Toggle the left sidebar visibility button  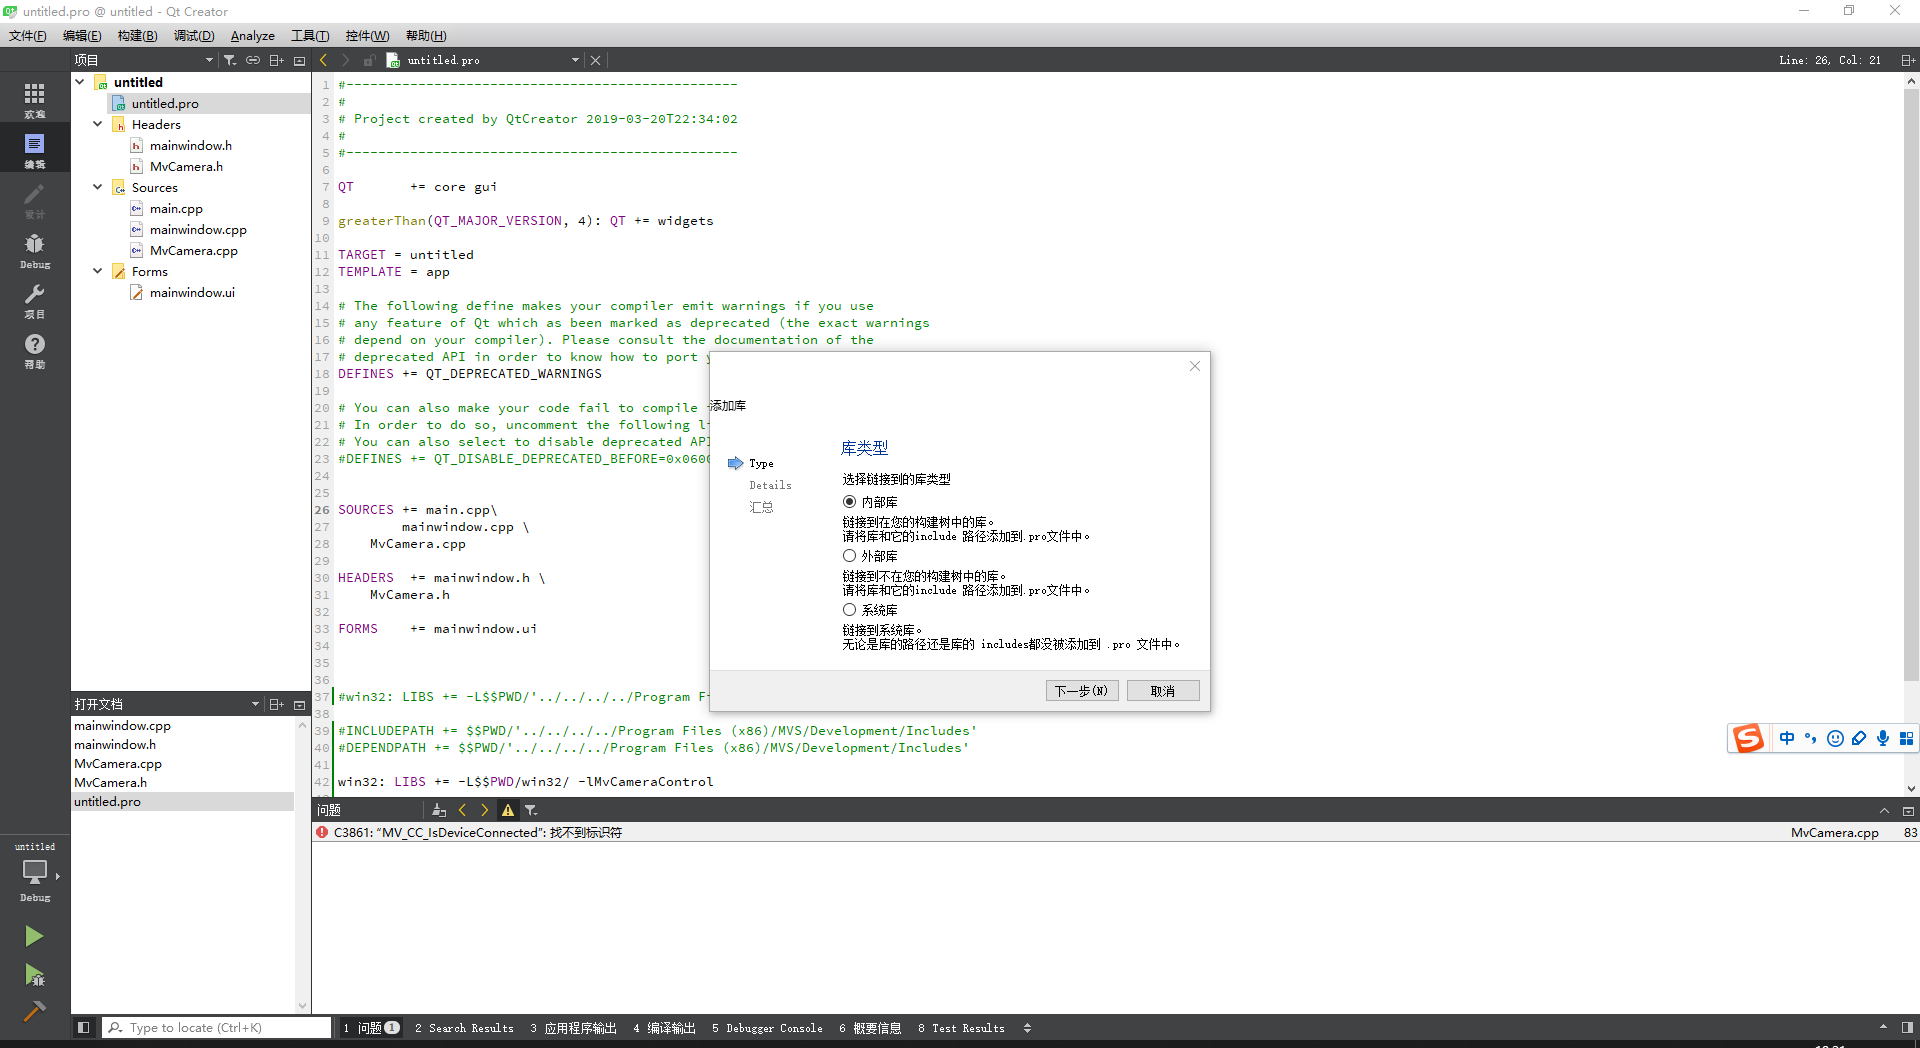(84, 1027)
